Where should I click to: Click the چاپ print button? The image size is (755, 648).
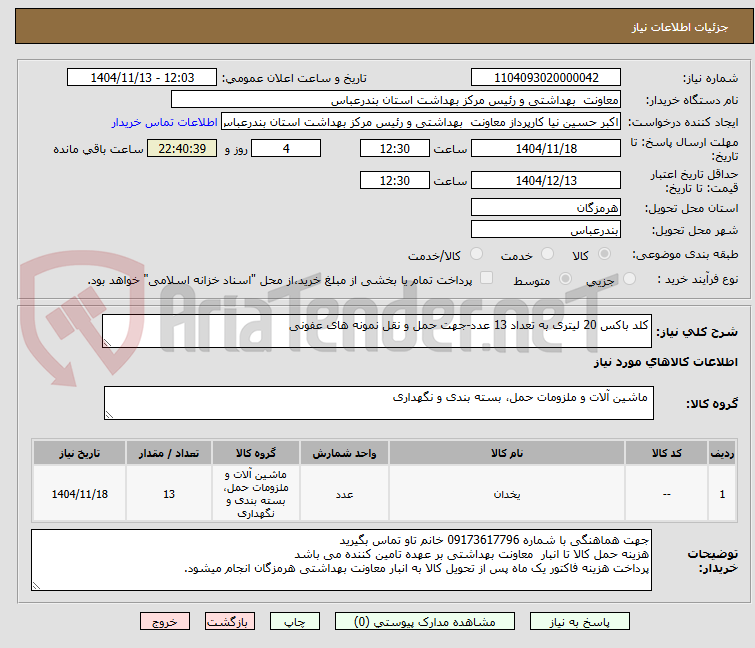tap(295, 622)
